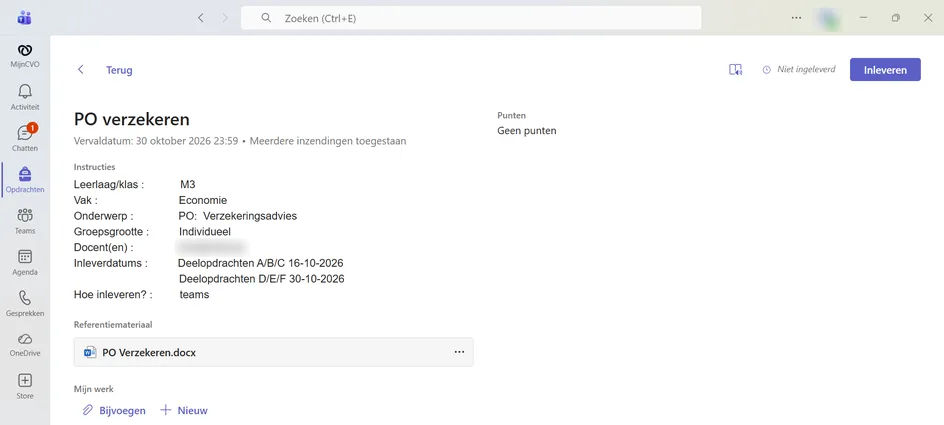This screenshot has width=944, height=425.
Task: Click Deelopdrachten A/B/C 16-10-2026
Action: pos(261,263)
